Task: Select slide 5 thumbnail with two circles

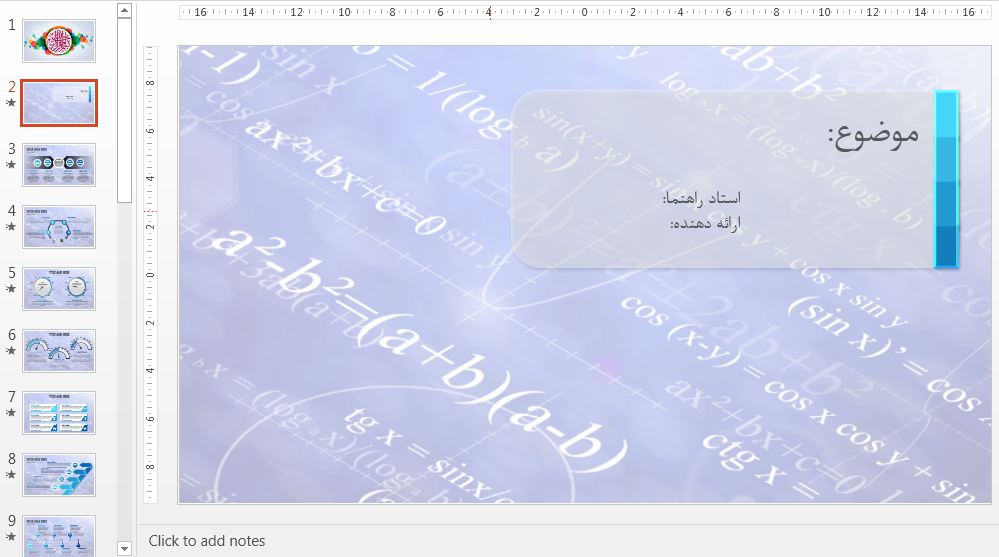Action: (x=59, y=288)
